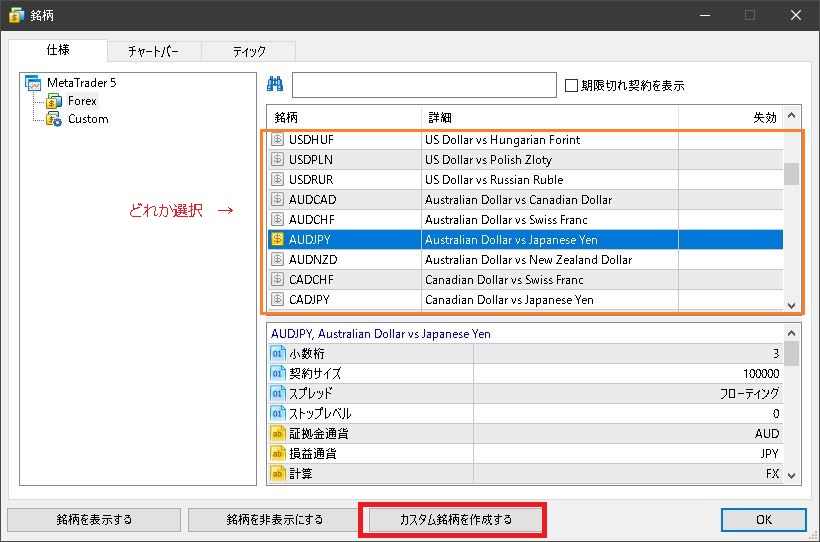The width and height of the screenshot is (820, 542).
Task: Click the Forex folder icon
Action: coord(54,100)
